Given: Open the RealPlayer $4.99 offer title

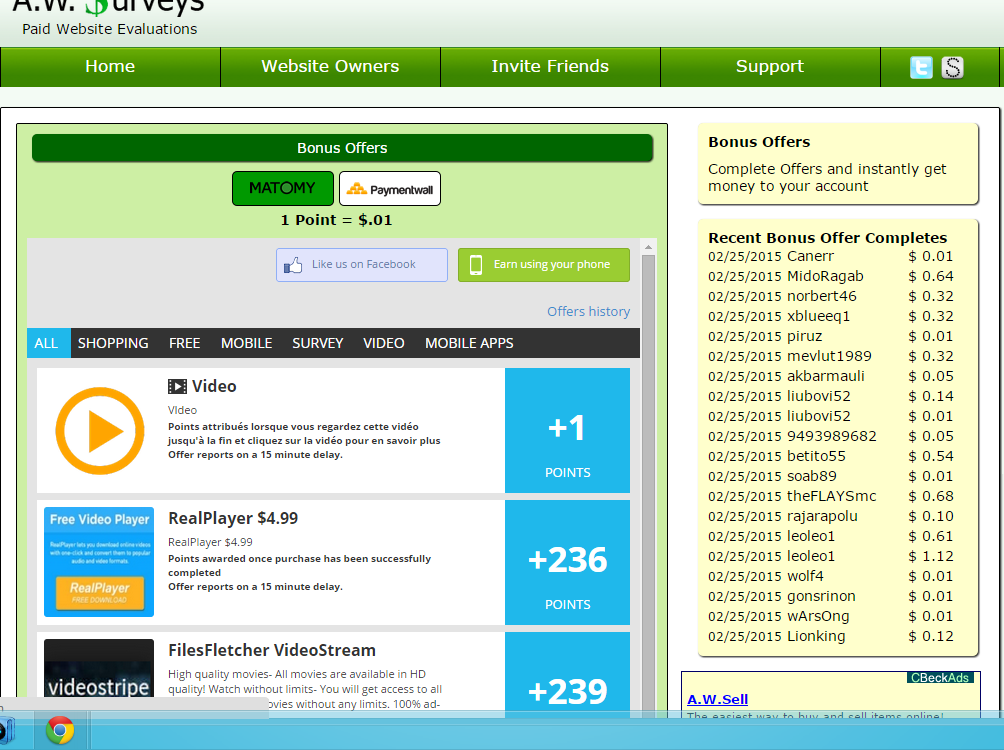Looking at the screenshot, I should tap(233, 518).
